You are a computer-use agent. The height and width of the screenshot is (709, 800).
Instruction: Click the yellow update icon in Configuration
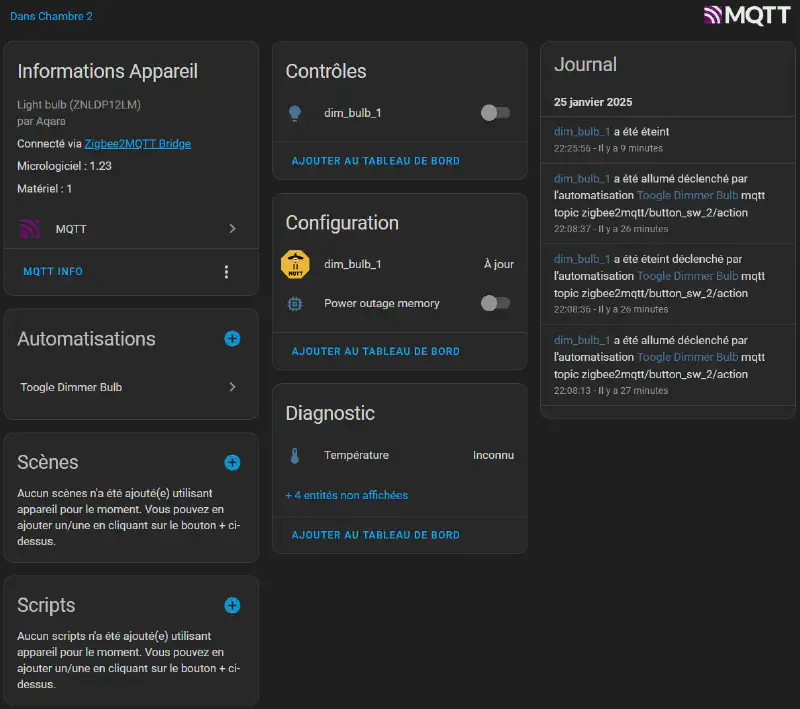pos(295,265)
